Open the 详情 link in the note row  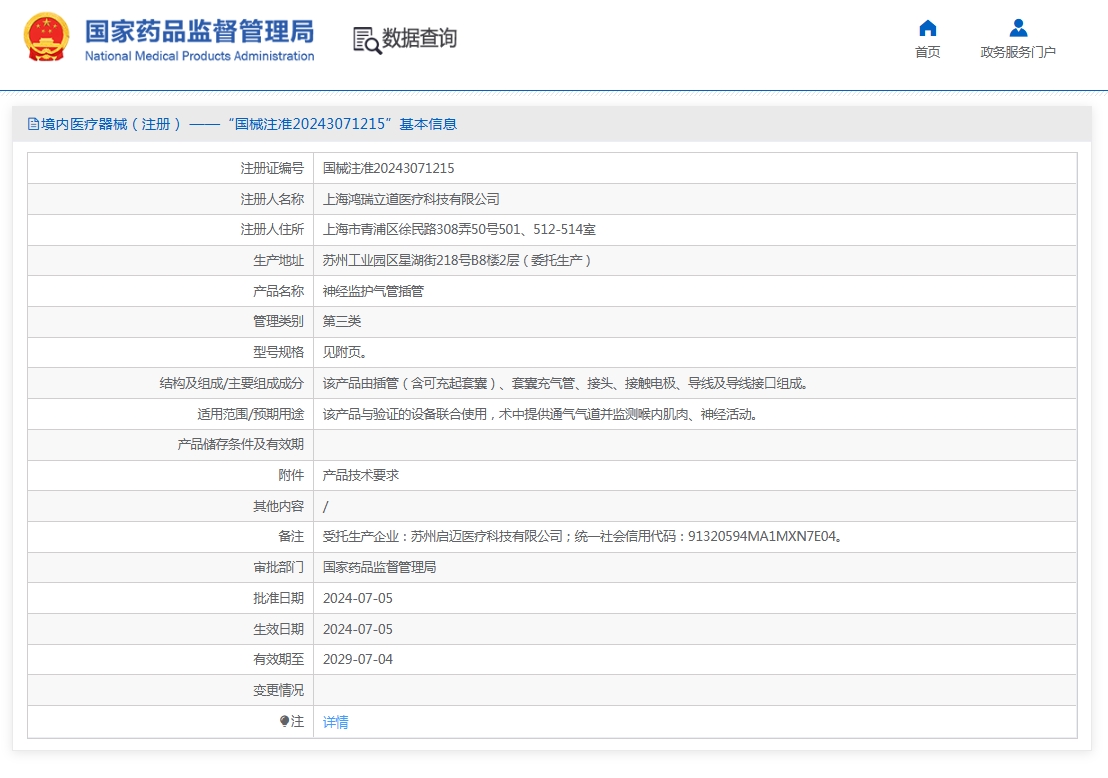tap(336, 722)
